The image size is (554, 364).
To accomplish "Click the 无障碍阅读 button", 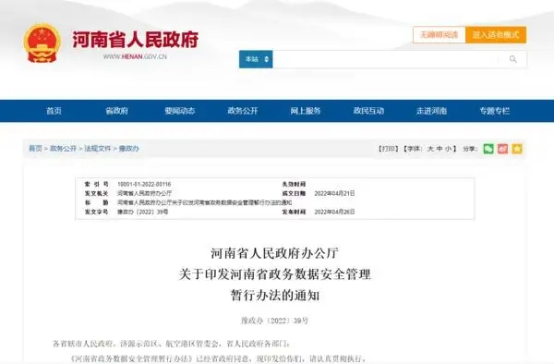I will coord(439,35).
